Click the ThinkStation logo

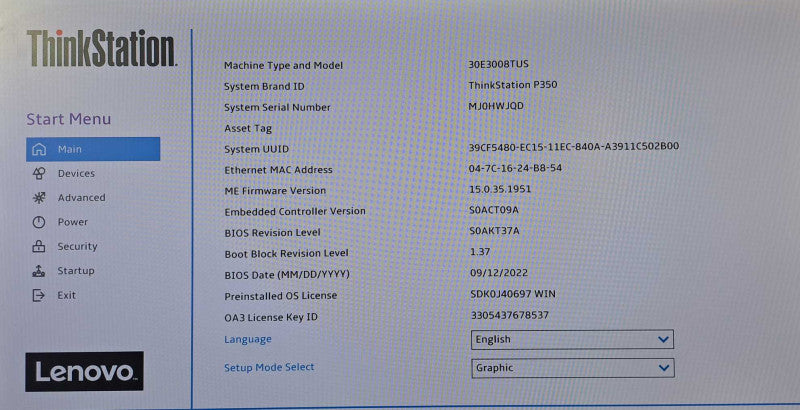coord(101,48)
